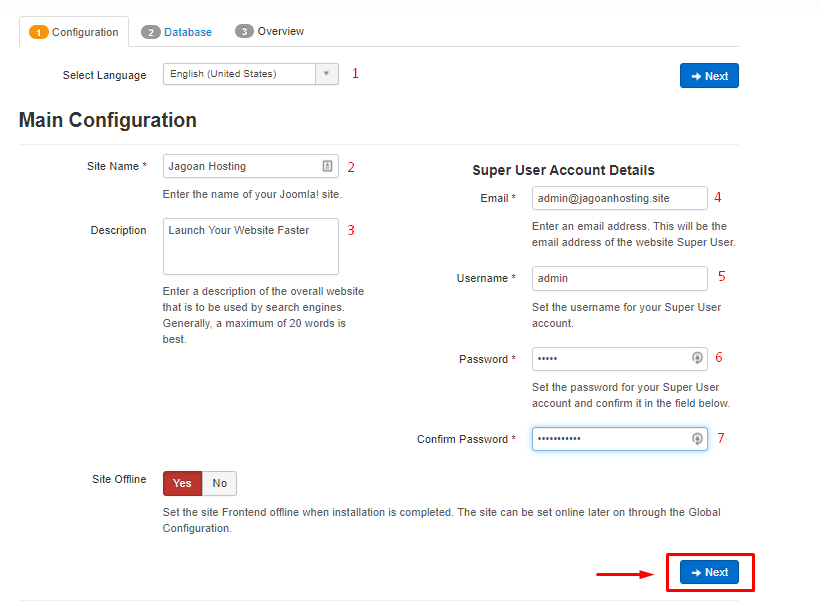Click into the Description text area
The width and height of the screenshot is (820, 606).
250,246
